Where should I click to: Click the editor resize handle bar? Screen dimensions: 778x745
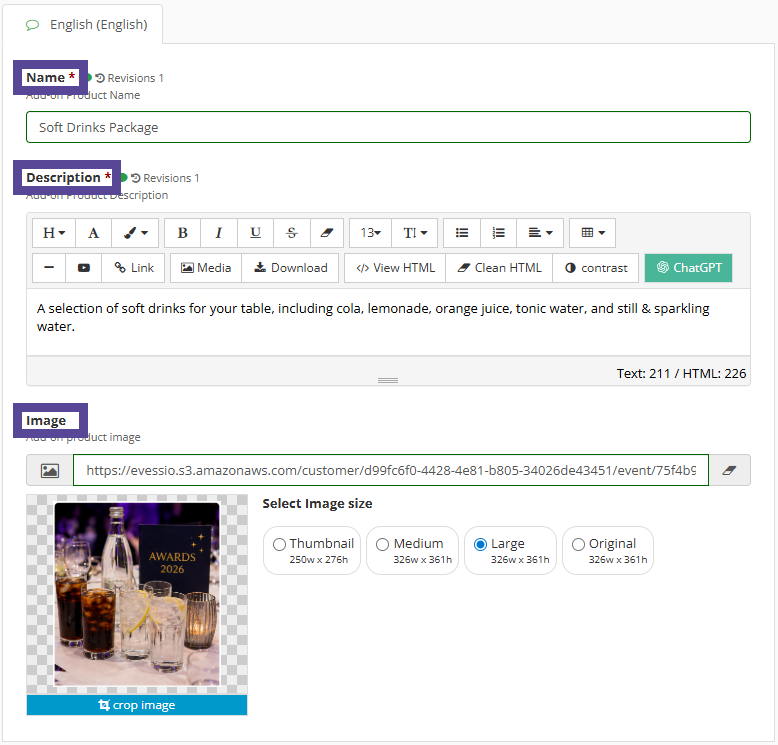click(x=388, y=381)
